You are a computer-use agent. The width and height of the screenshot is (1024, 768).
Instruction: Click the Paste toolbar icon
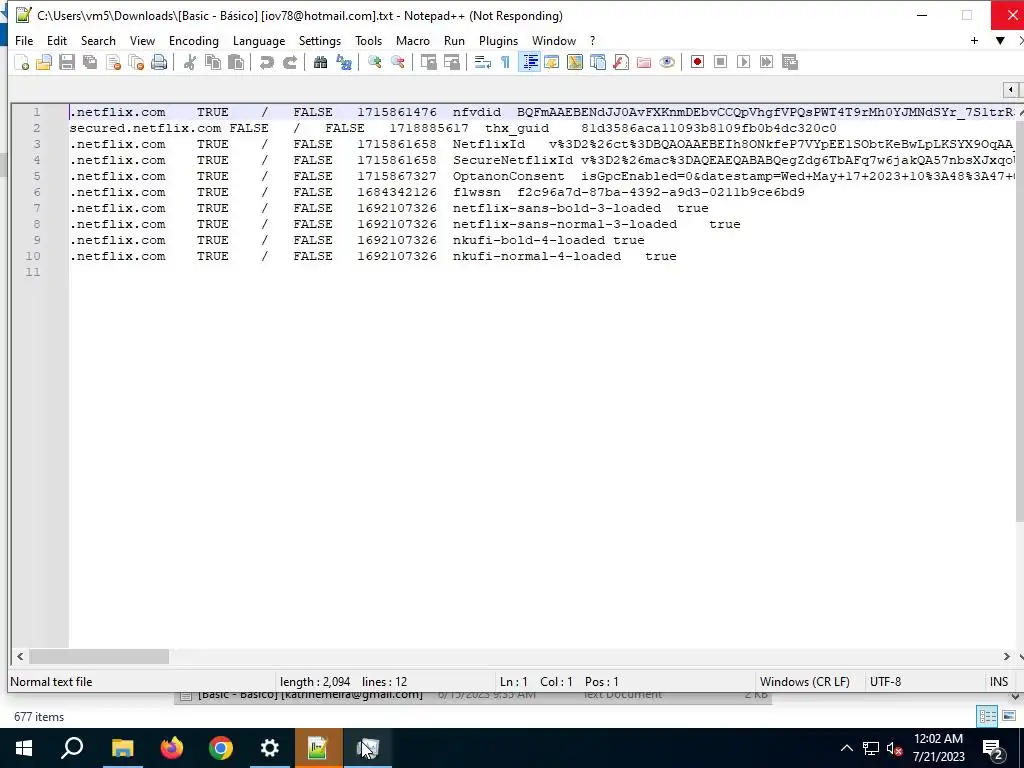point(236,62)
